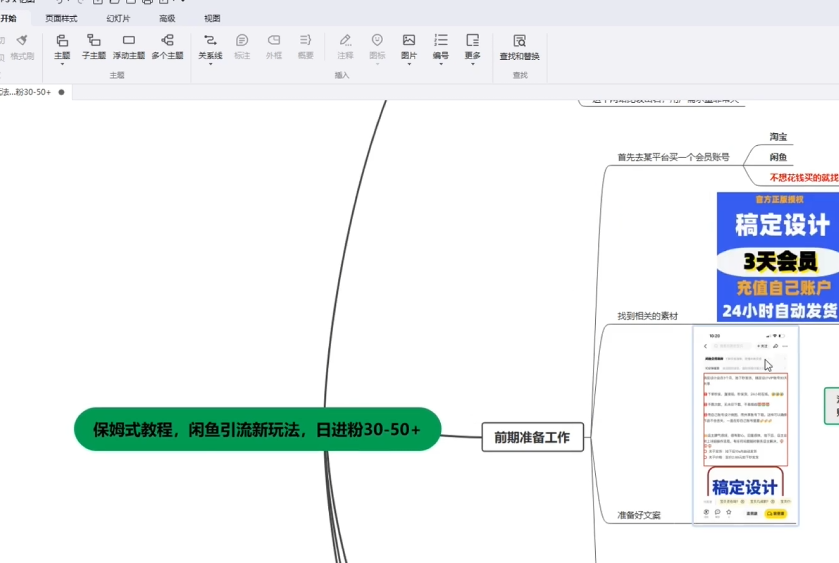This screenshot has height=563, width=839.
Task: Click the 多个主题 multiple topics icon
Action: coord(167,42)
